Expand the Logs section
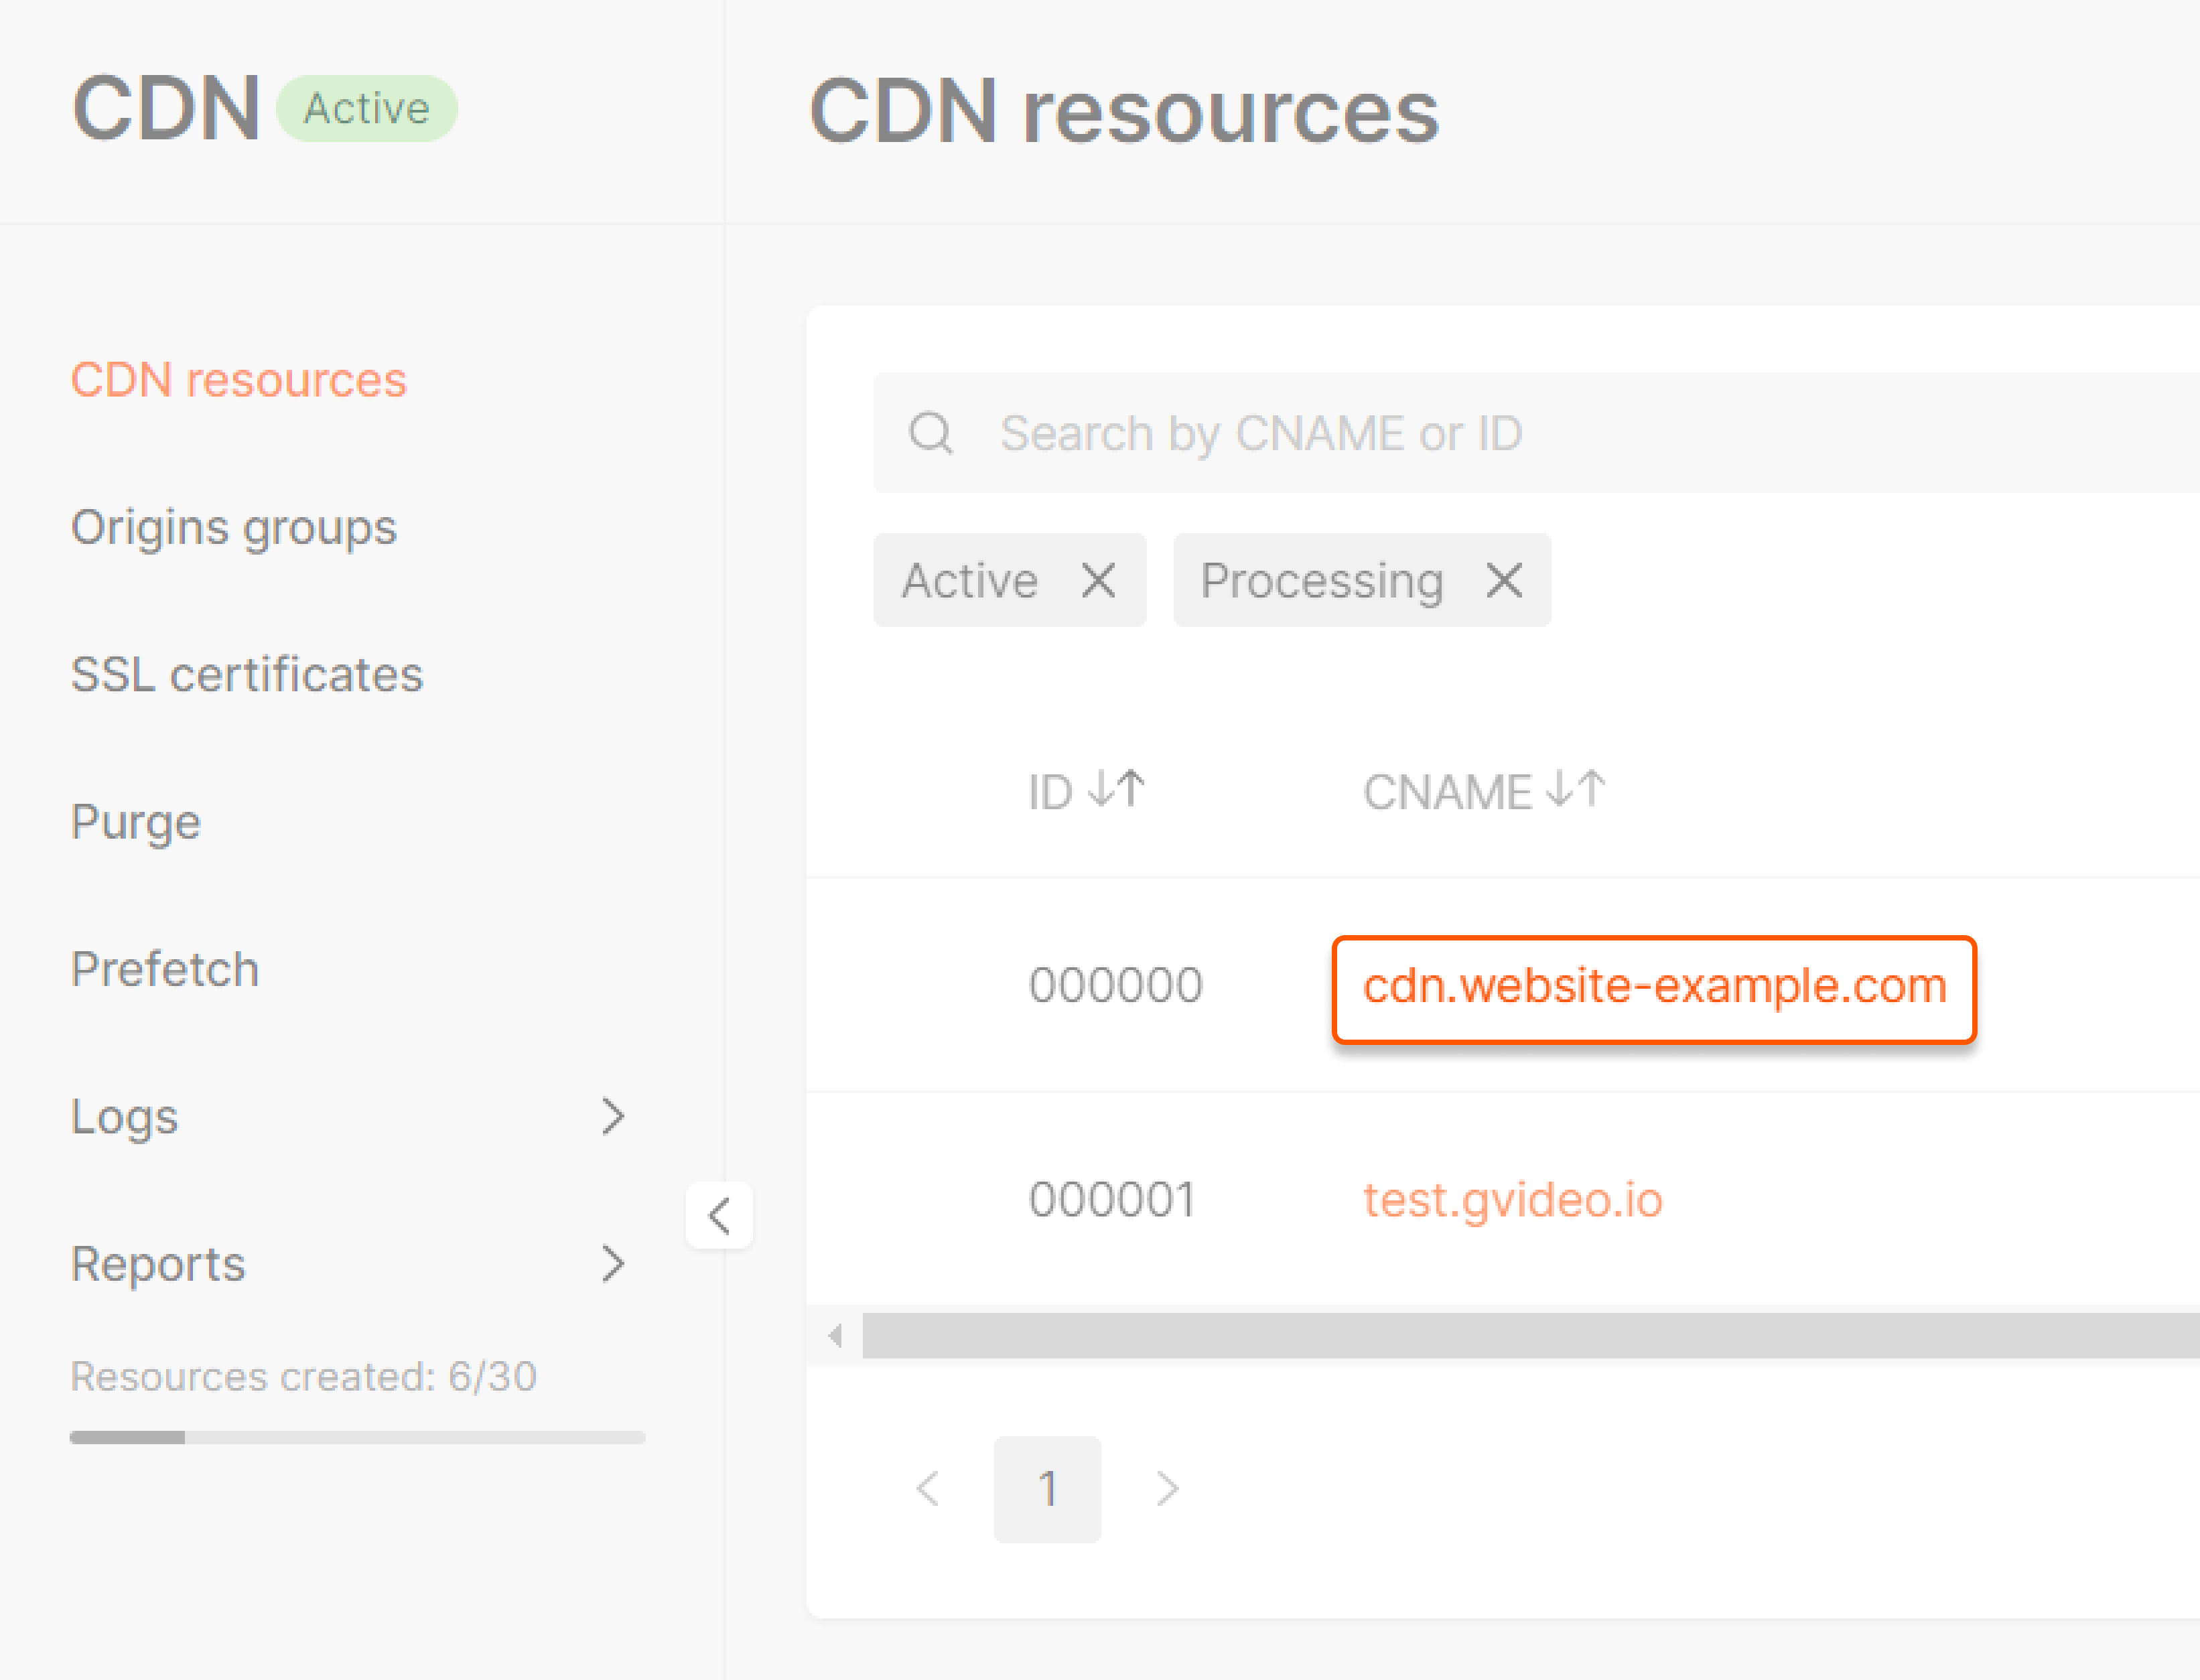Image resolution: width=2200 pixels, height=1680 pixels. pos(613,1116)
